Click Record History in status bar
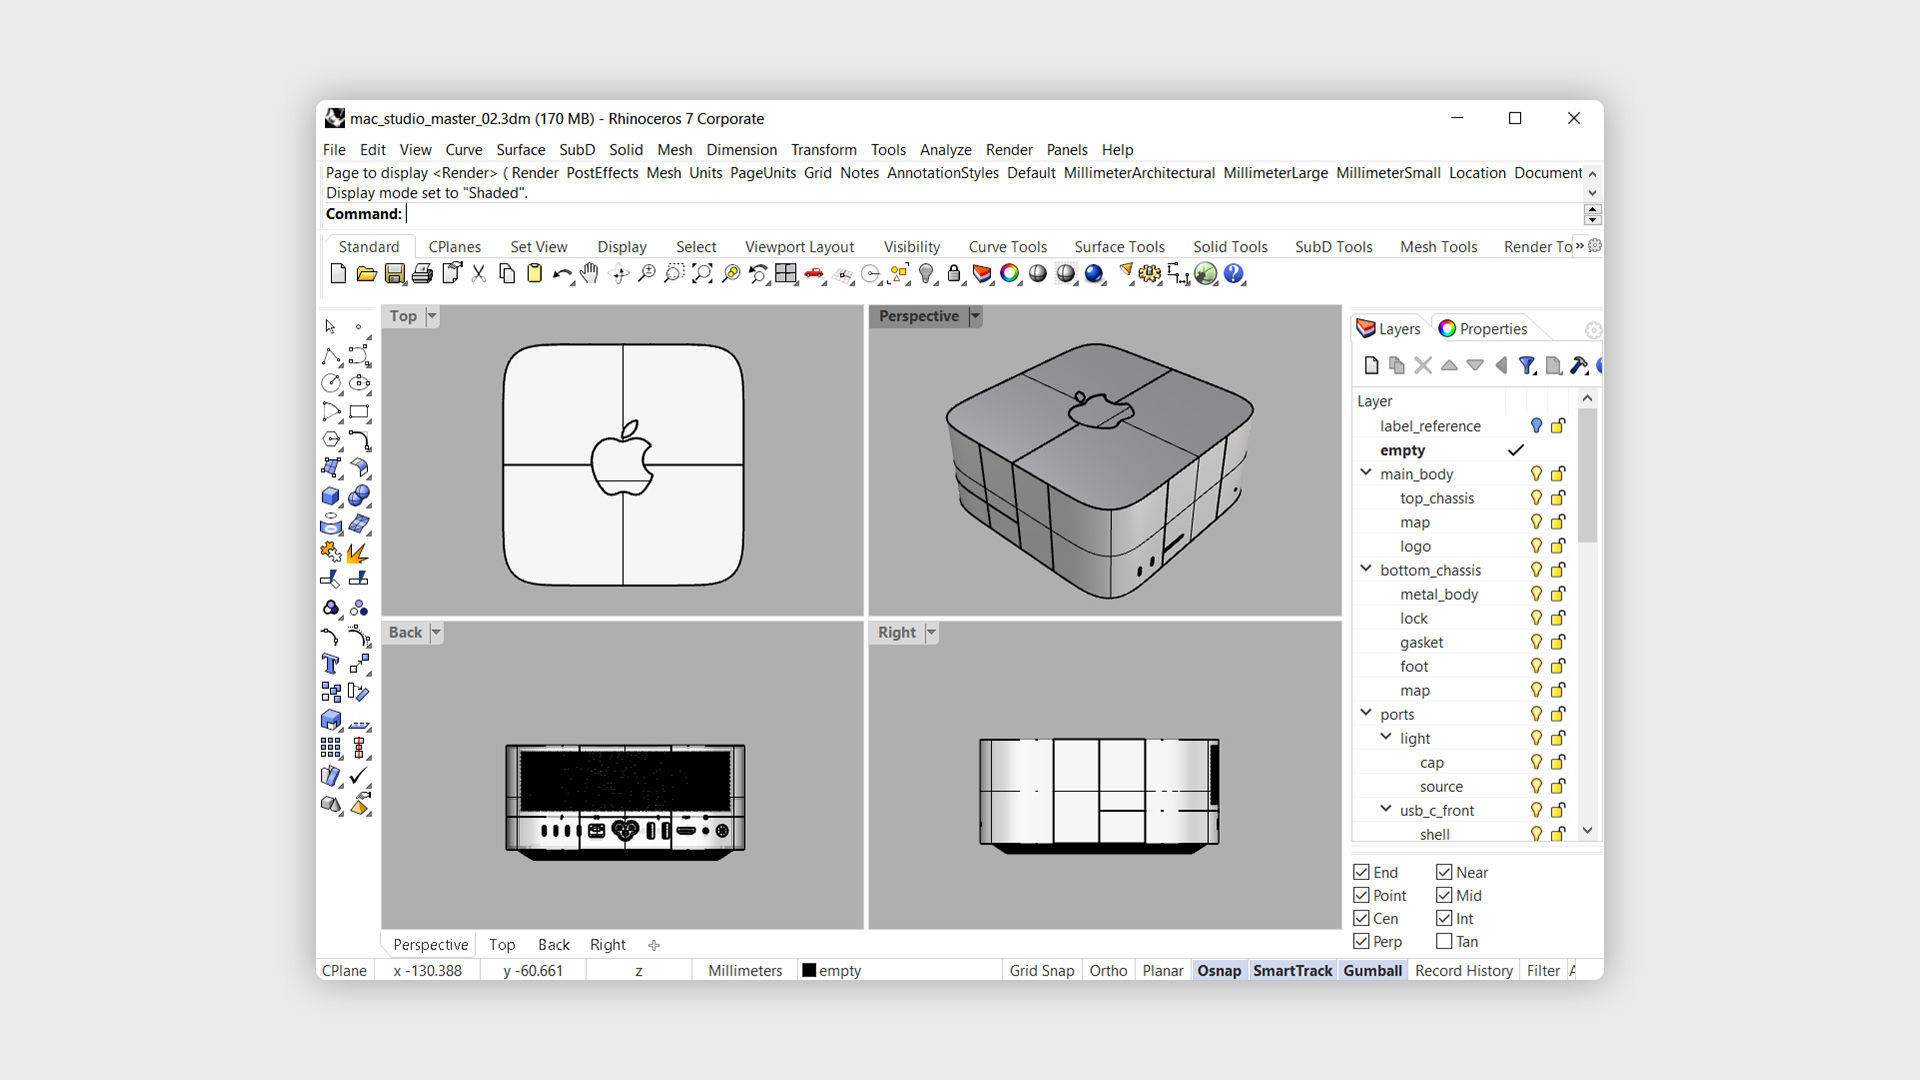The image size is (1920, 1080). (1463, 971)
